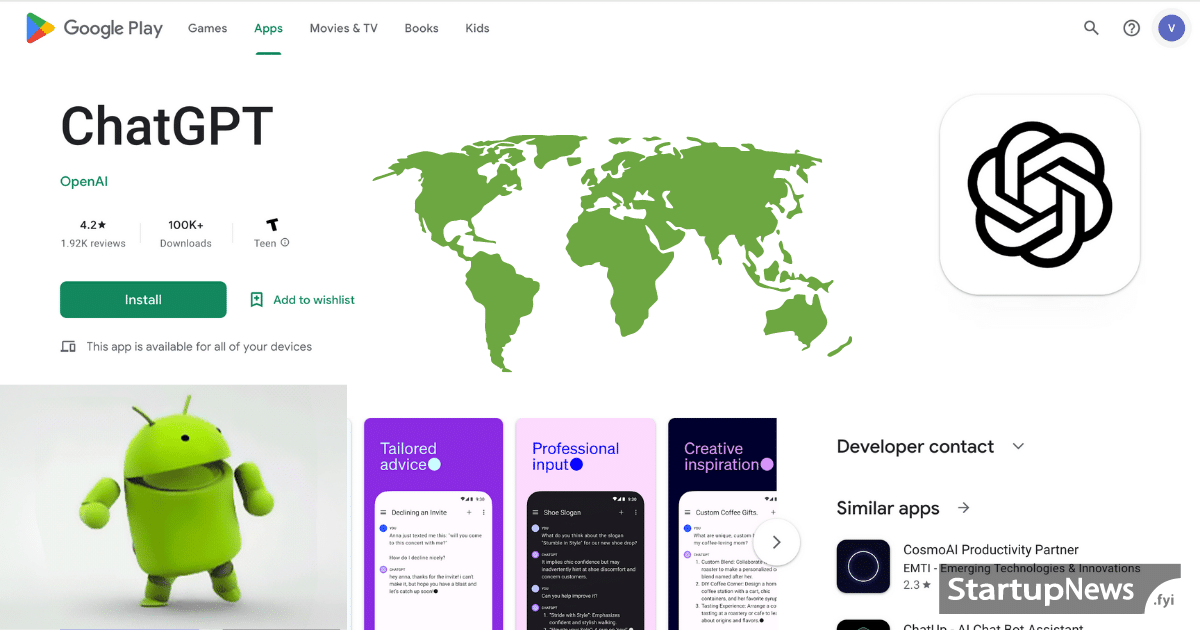Open the search magnifier icon
This screenshot has height=630, width=1200.
(1091, 28)
